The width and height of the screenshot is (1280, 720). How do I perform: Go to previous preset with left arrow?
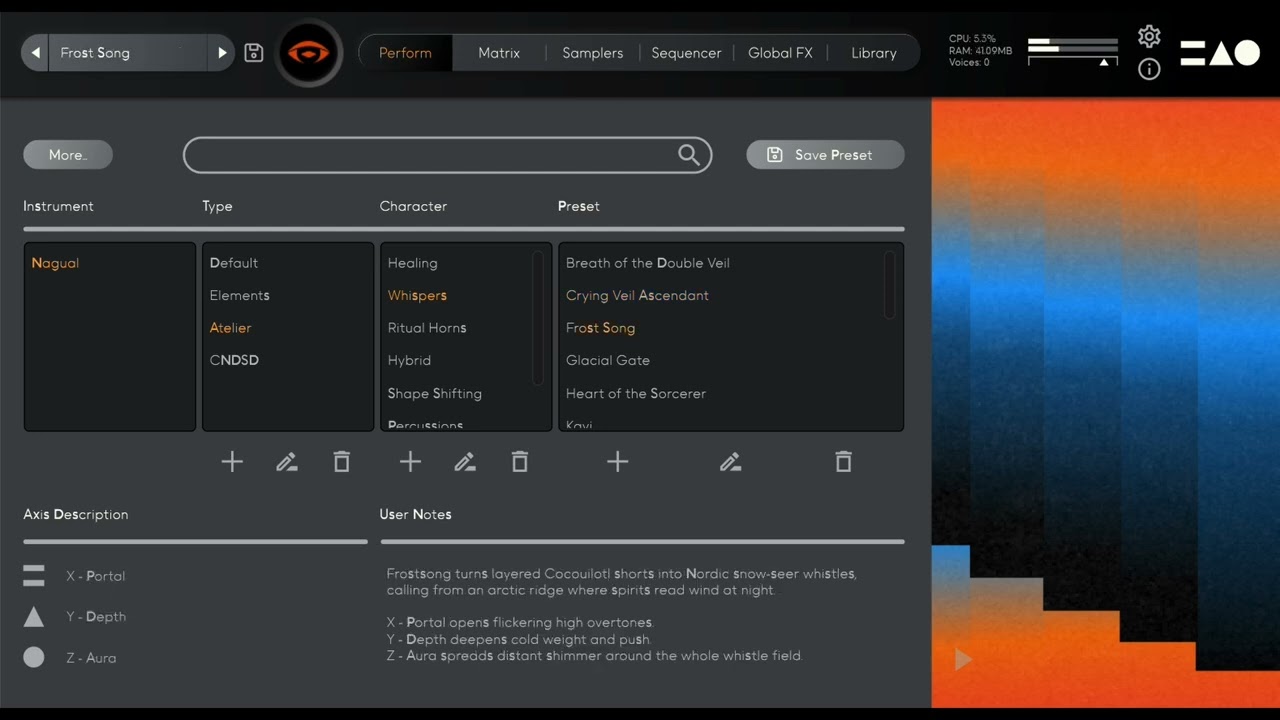pyautogui.click(x=36, y=53)
